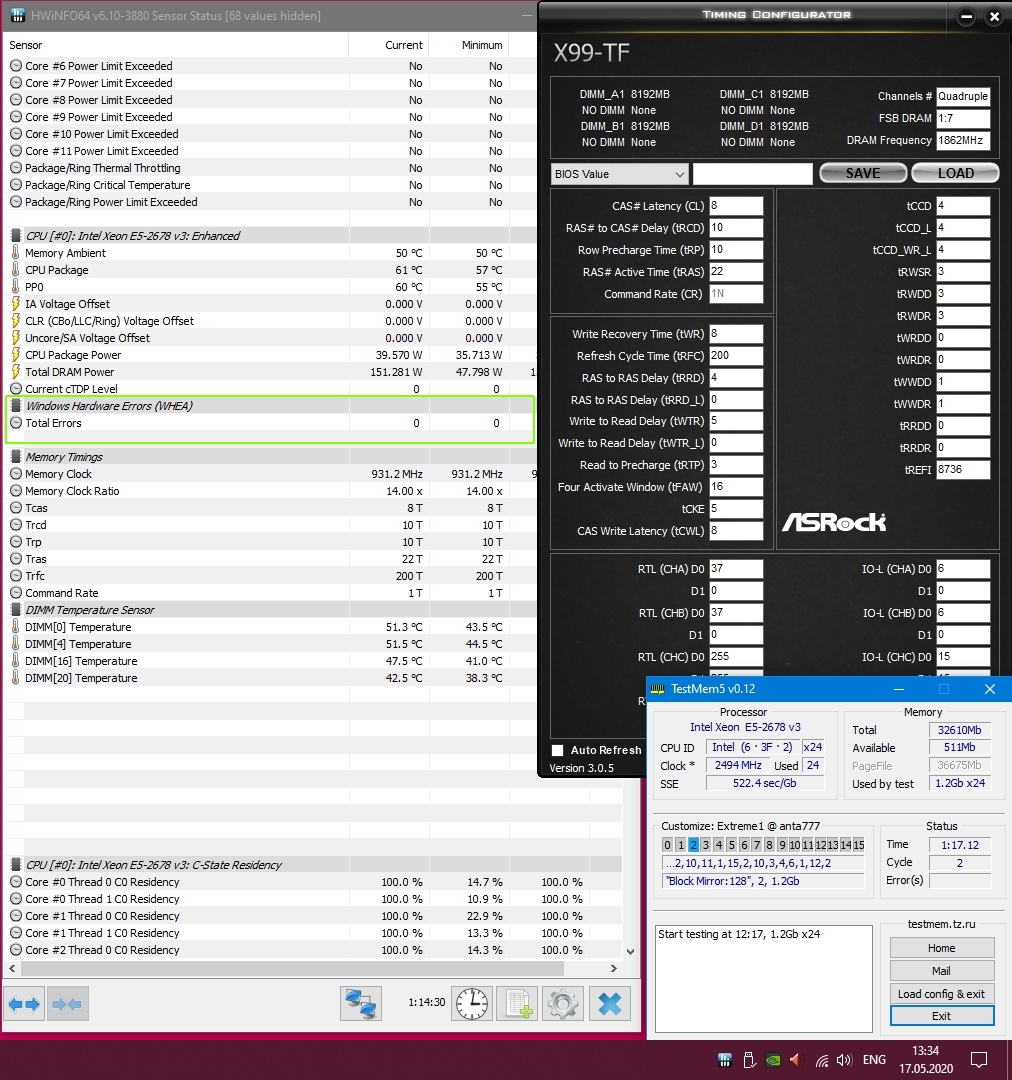
Task: Click the Four Activate Window (tFAW) field
Action: [x=736, y=487]
